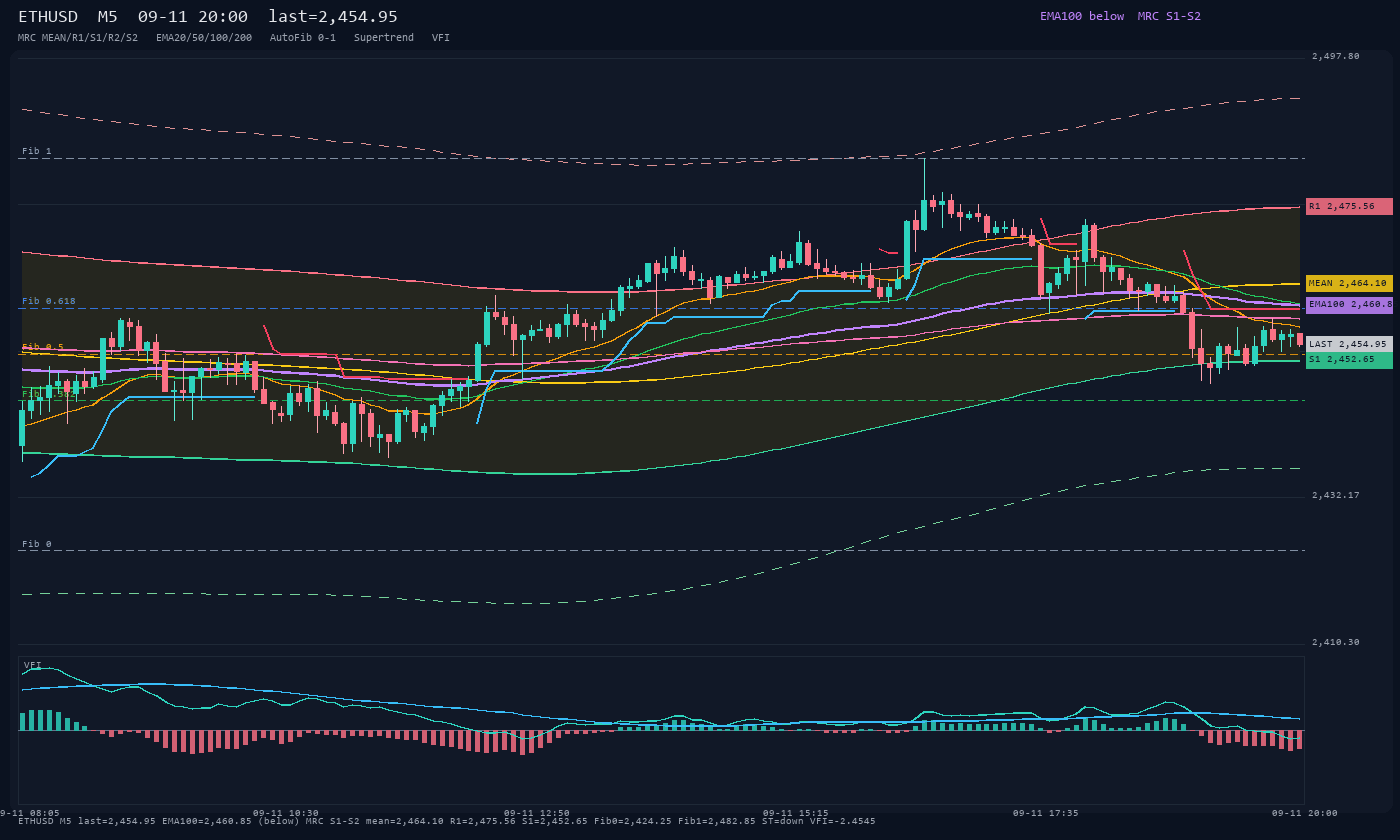The image size is (1400, 840).
Task: Click the VFI label inside the lower panel
Action: 33,665
